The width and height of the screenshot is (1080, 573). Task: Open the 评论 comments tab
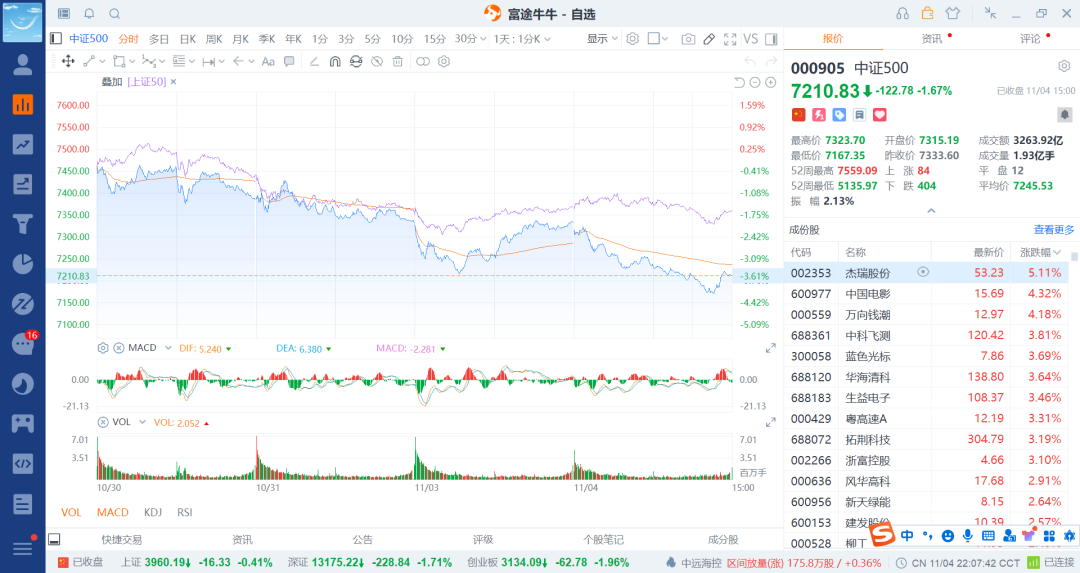(1030, 39)
